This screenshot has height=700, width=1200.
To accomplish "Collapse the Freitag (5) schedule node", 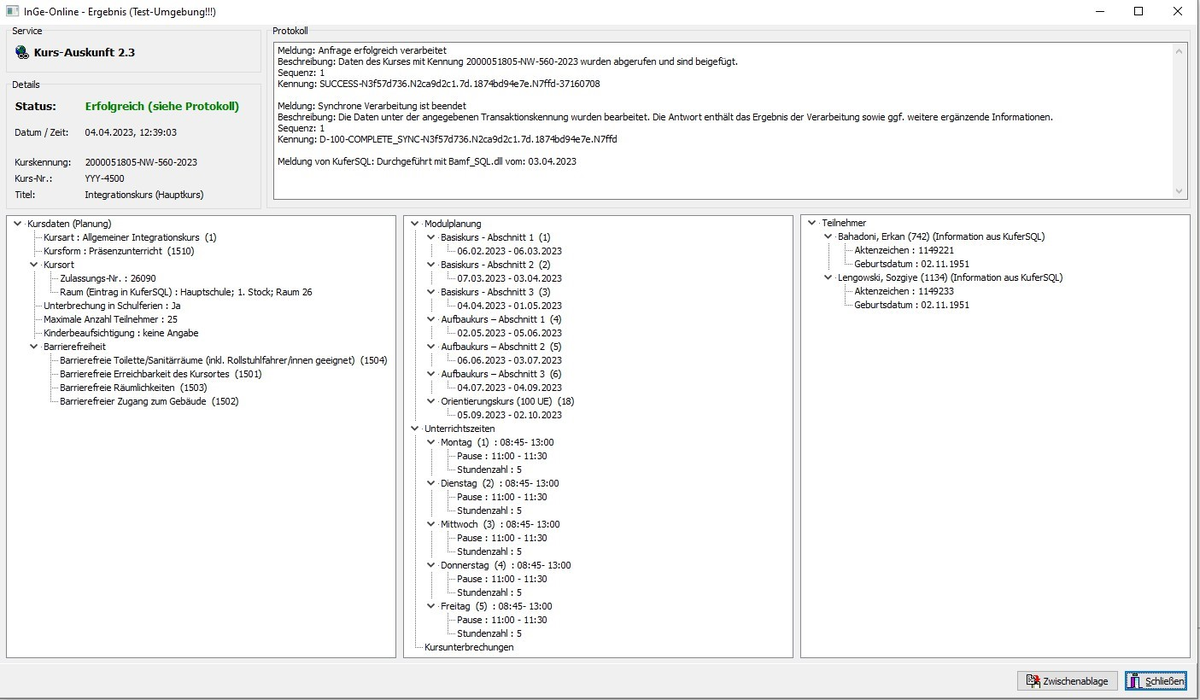I will (x=431, y=607).
